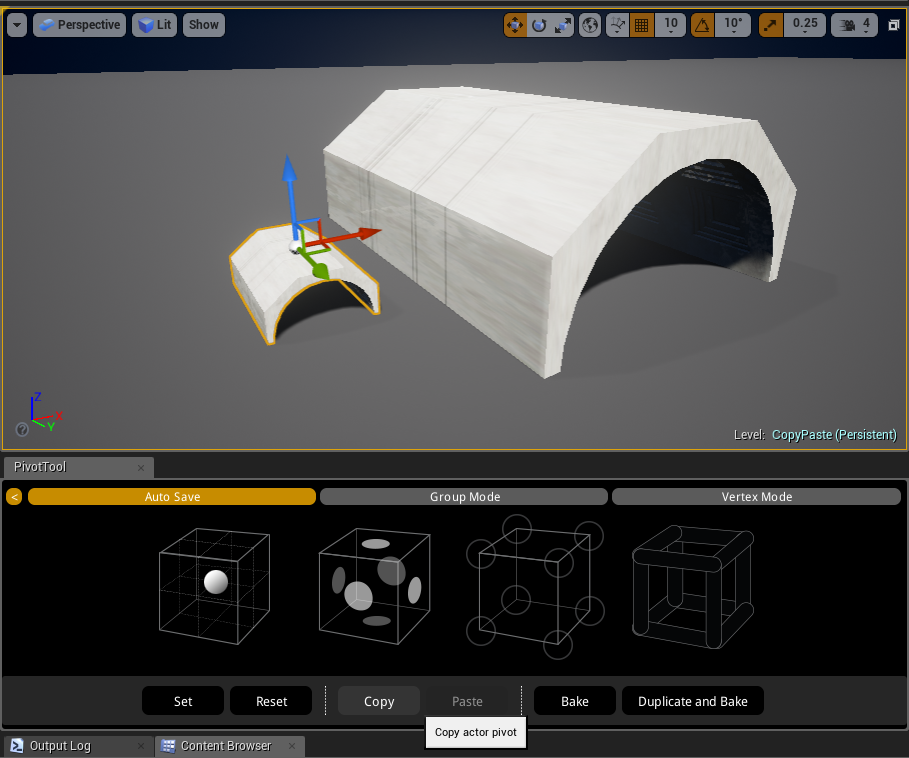The image size is (909, 758).
Task: Open the scale snap 0.25 dropdown
Action: click(804, 25)
